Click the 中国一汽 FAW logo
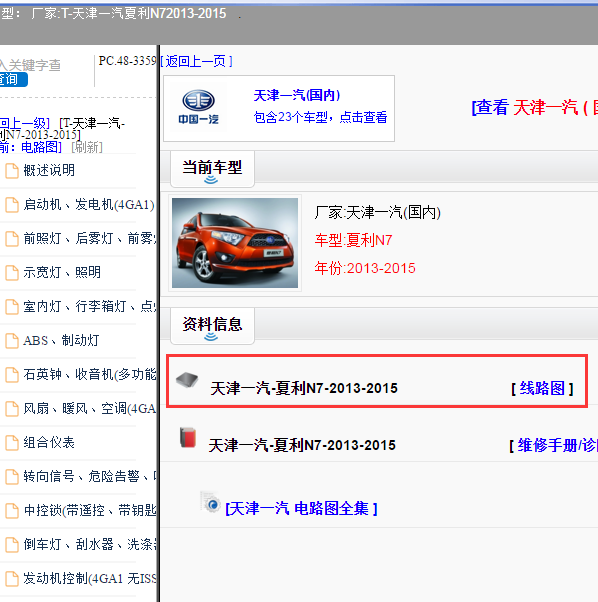598x602 pixels. (x=198, y=107)
